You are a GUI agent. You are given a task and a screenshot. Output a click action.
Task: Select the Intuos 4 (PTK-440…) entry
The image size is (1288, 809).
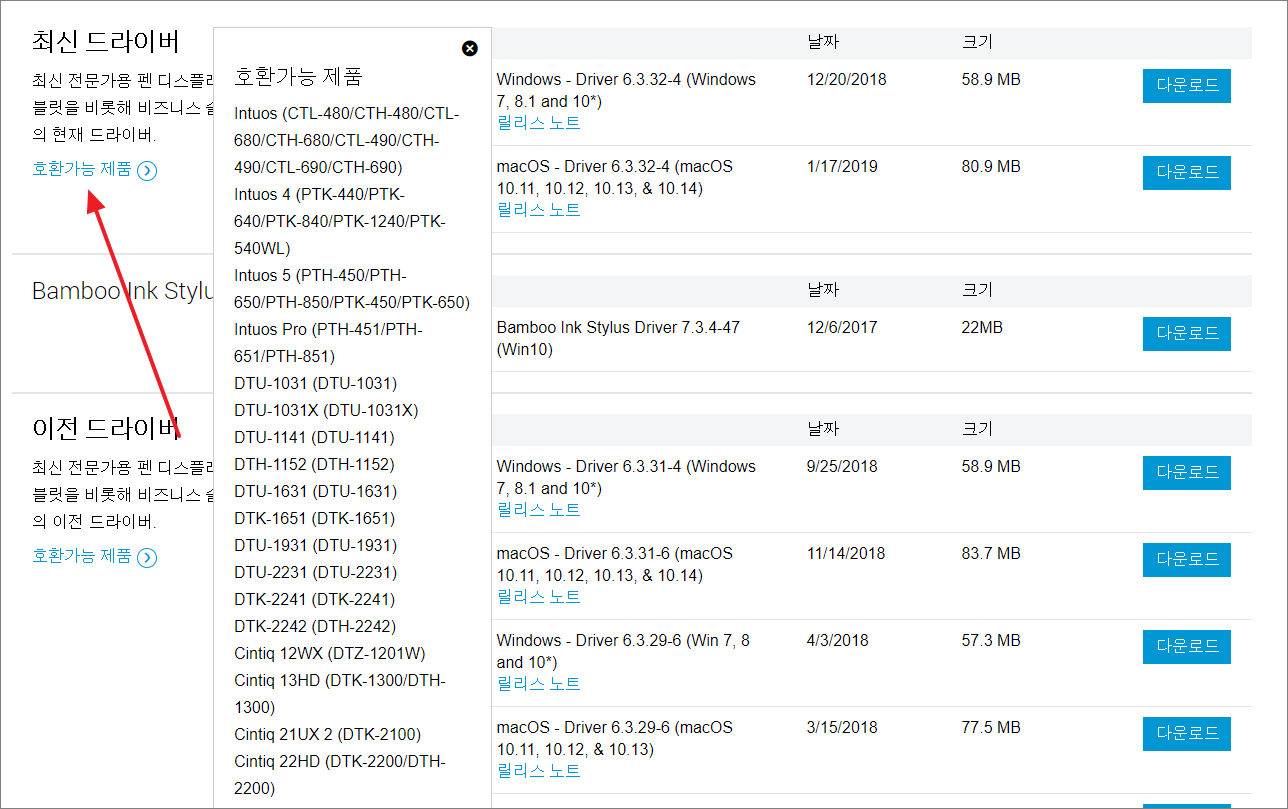coord(340,221)
